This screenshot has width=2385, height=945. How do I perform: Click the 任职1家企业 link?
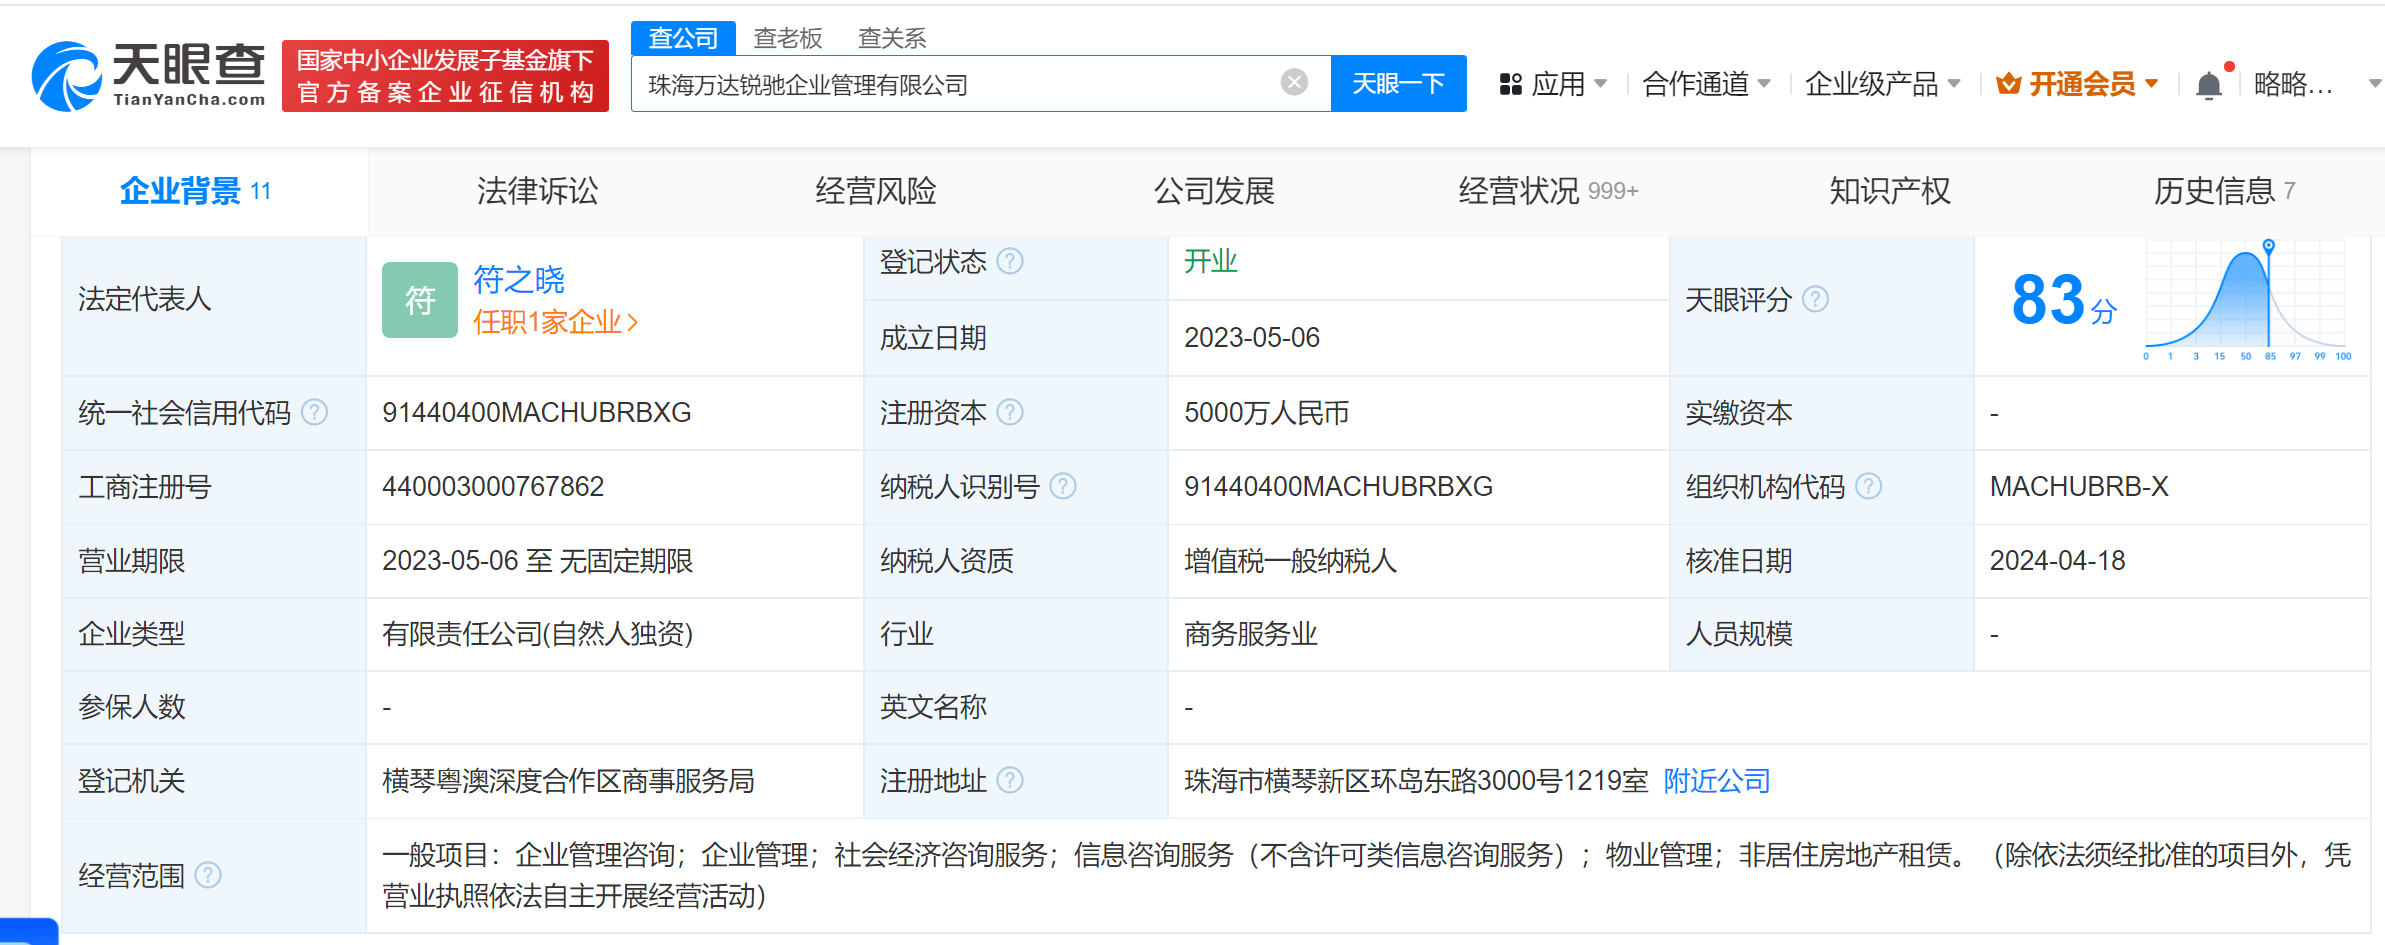[555, 321]
